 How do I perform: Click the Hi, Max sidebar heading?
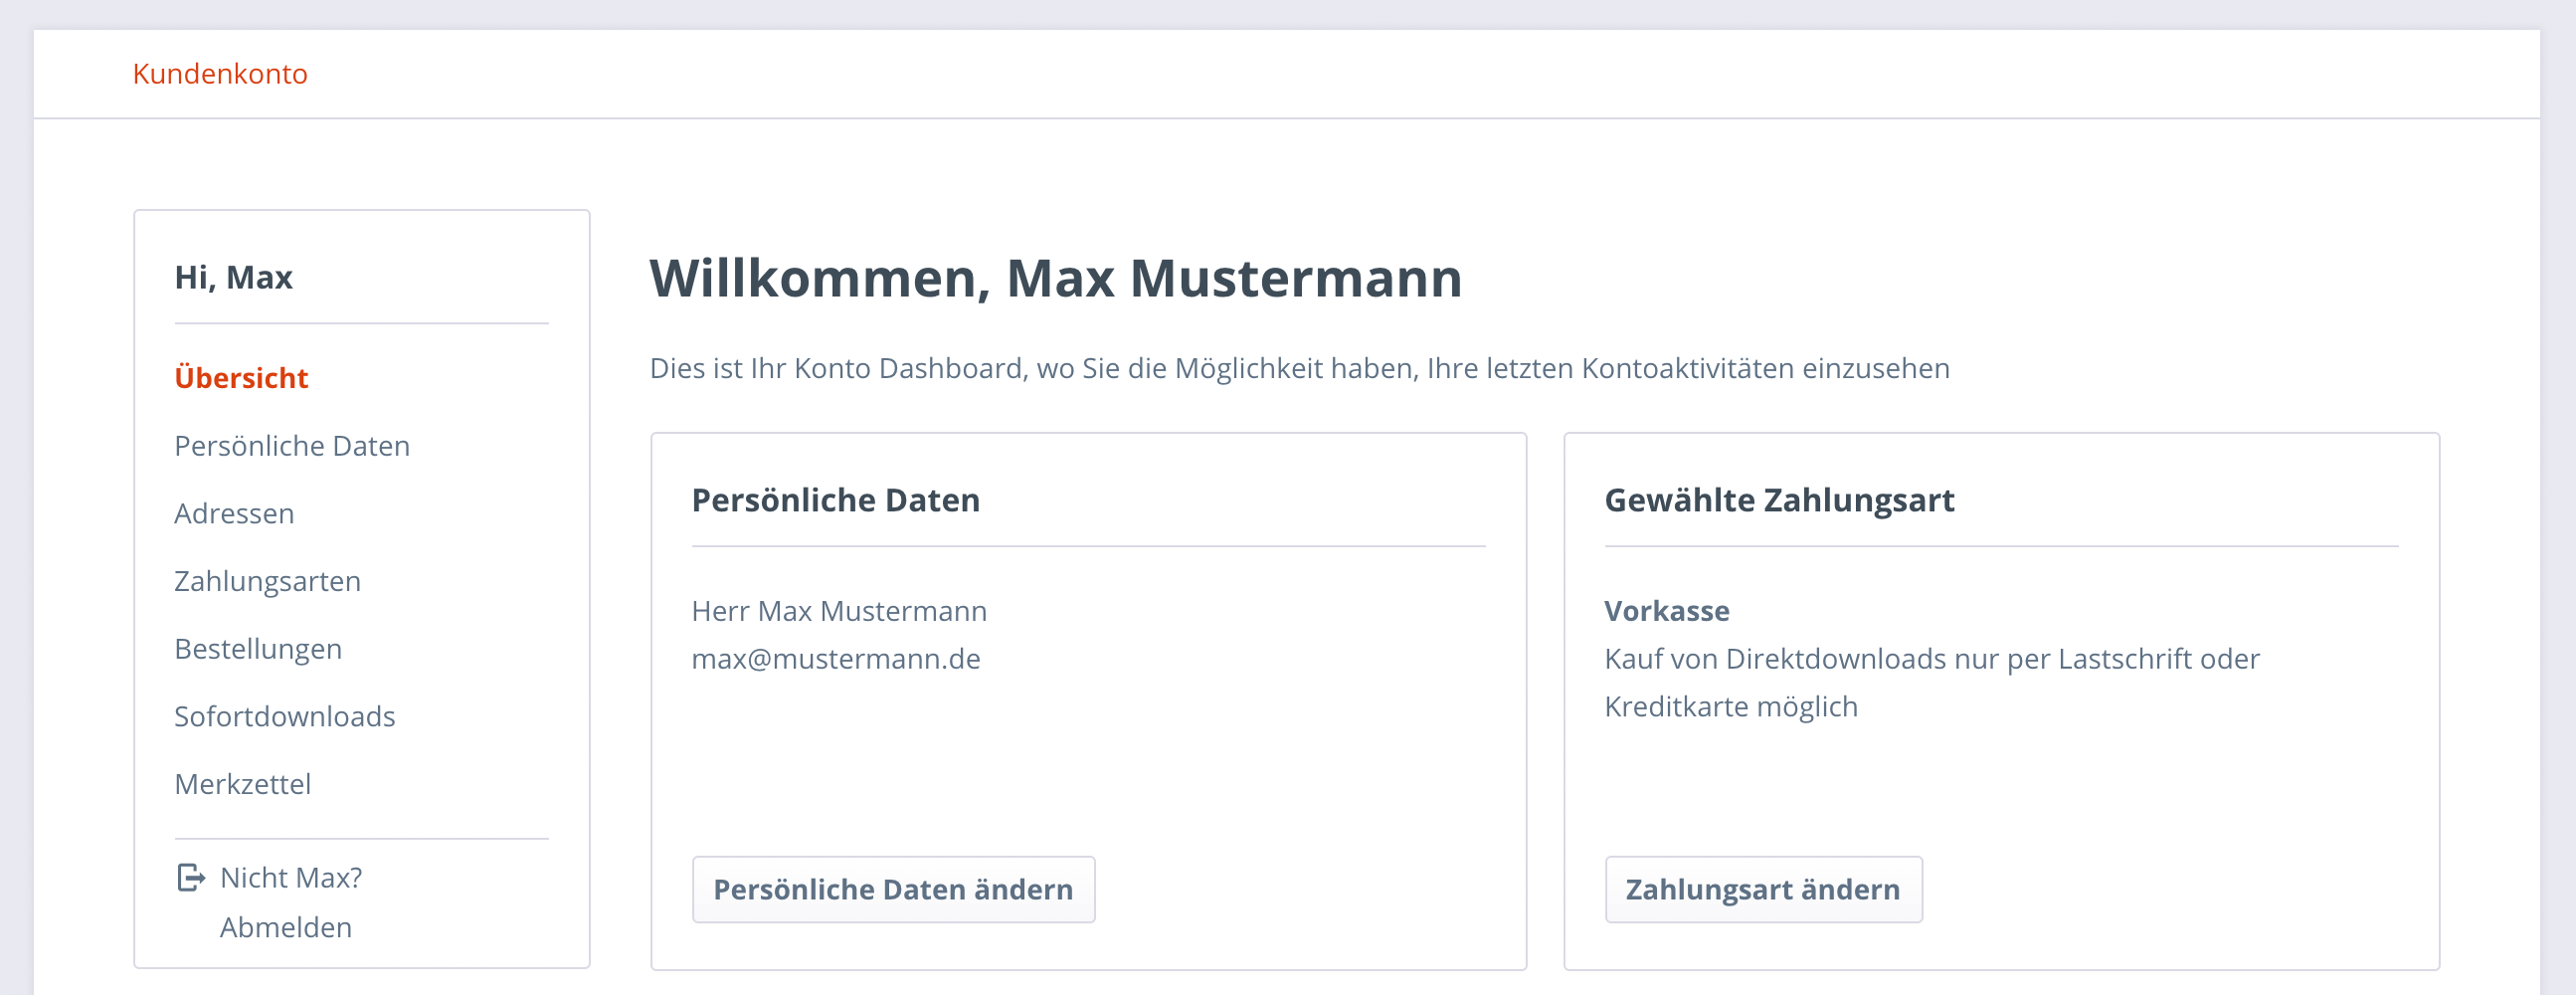(233, 277)
